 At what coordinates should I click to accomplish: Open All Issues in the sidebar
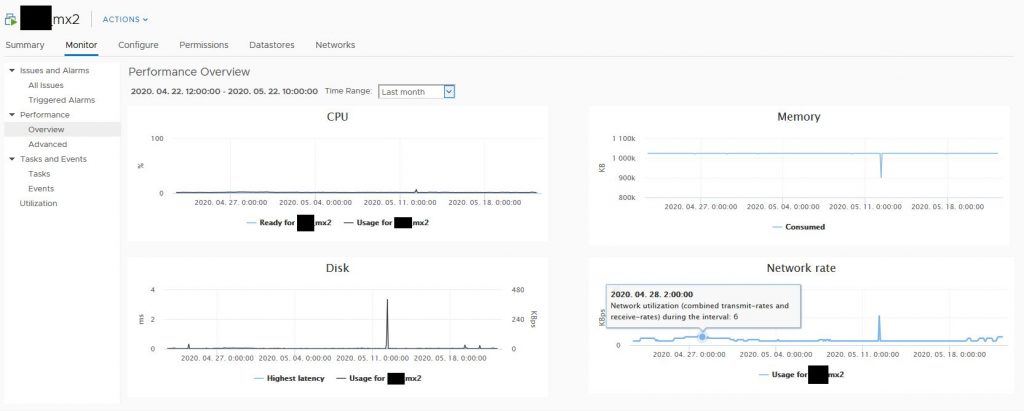tap(46, 86)
